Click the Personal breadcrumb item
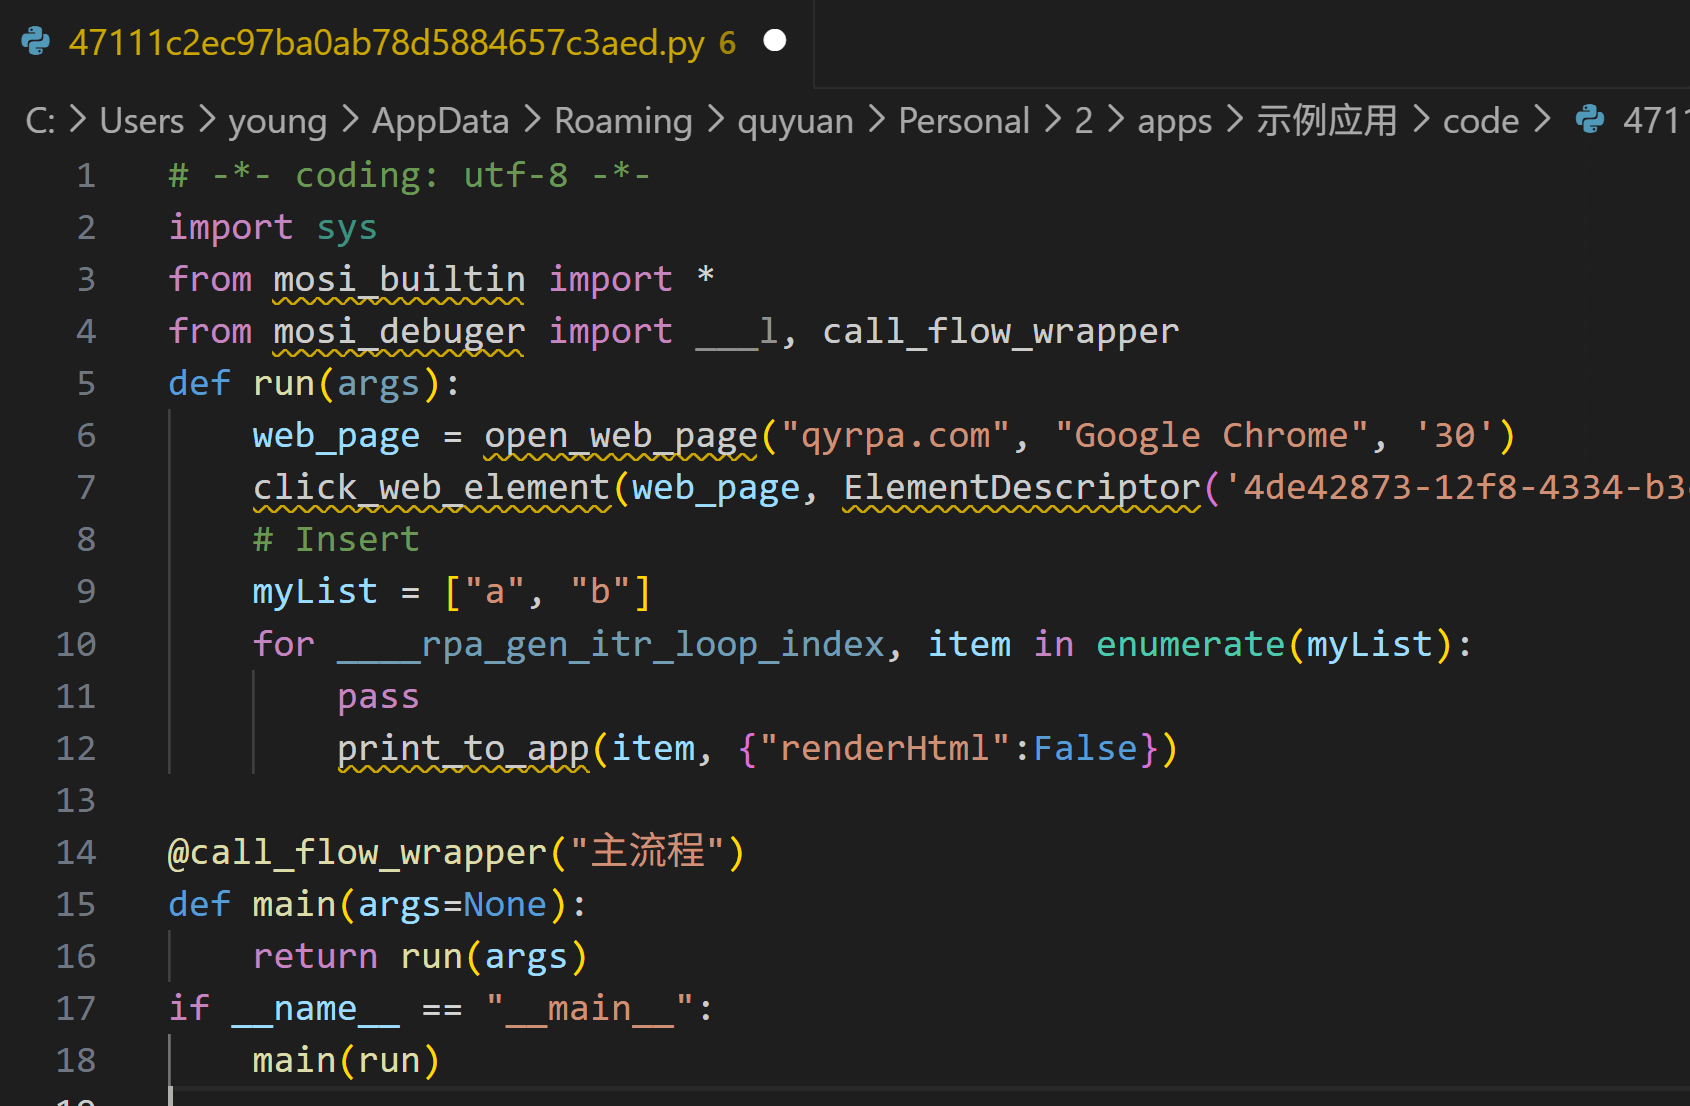The height and width of the screenshot is (1106, 1690). tap(963, 121)
